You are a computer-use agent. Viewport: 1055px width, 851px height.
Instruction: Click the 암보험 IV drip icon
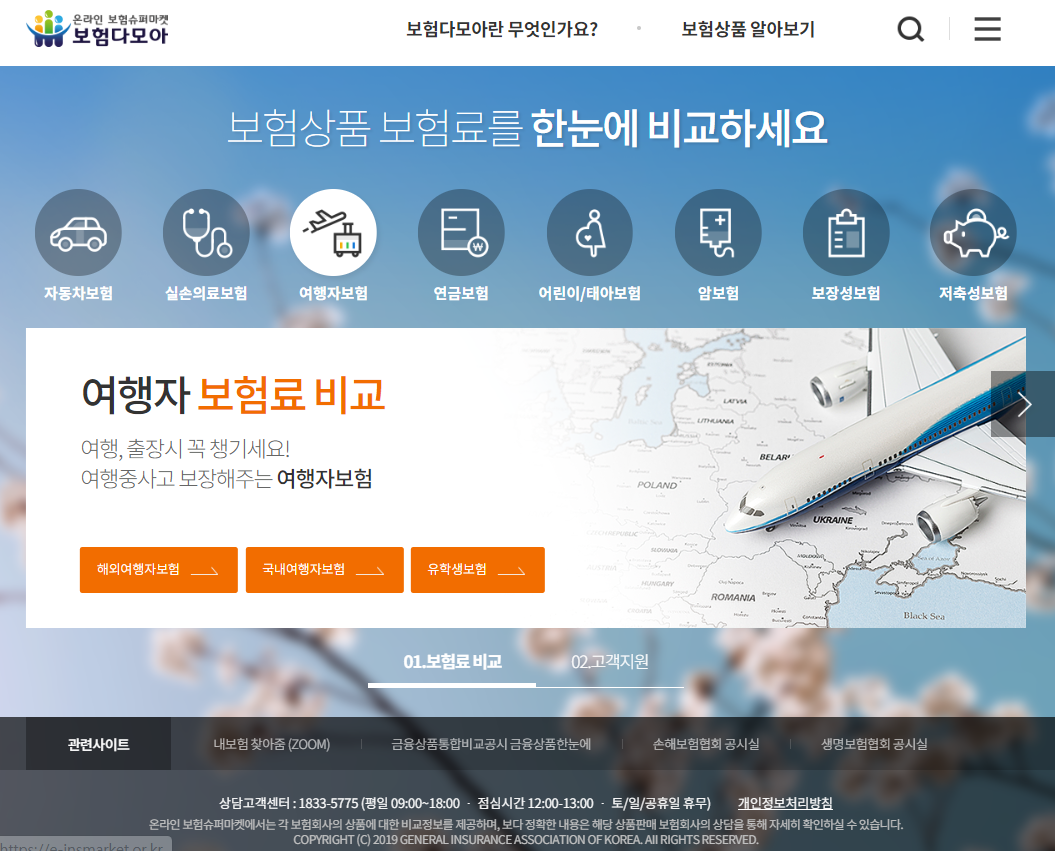[717, 231]
